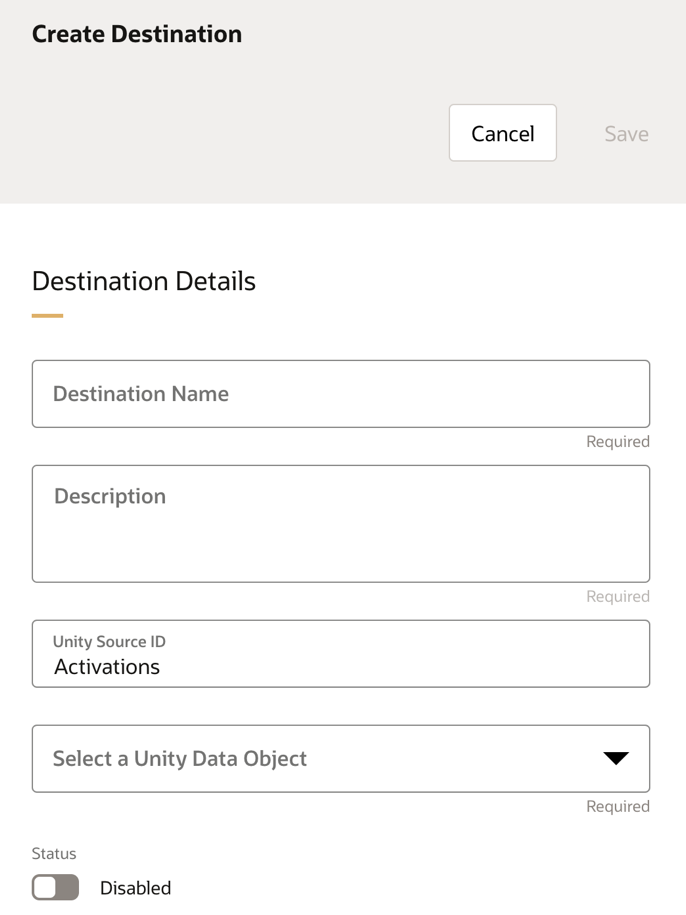Image resolution: width=686 pixels, height=915 pixels.
Task: Click the Create Destination page title
Action: pyautogui.click(x=137, y=34)
